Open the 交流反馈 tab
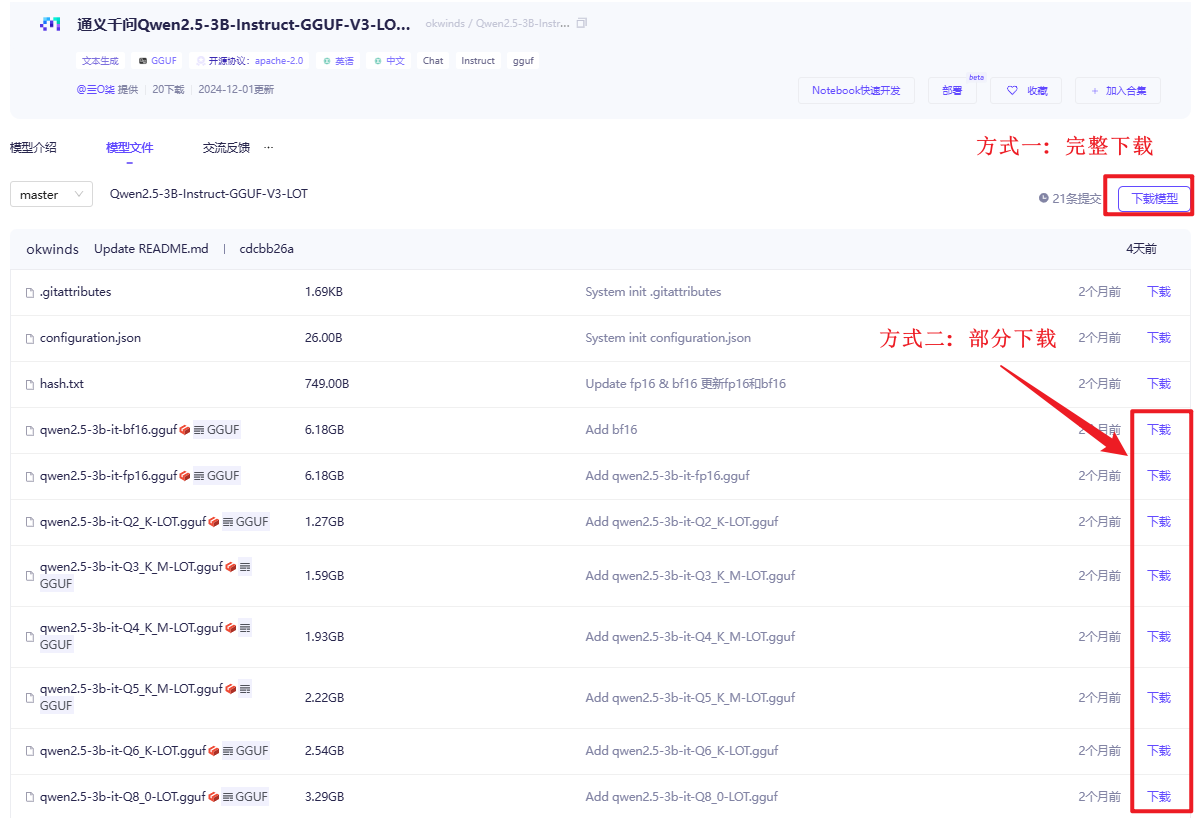 pos(226,148)
